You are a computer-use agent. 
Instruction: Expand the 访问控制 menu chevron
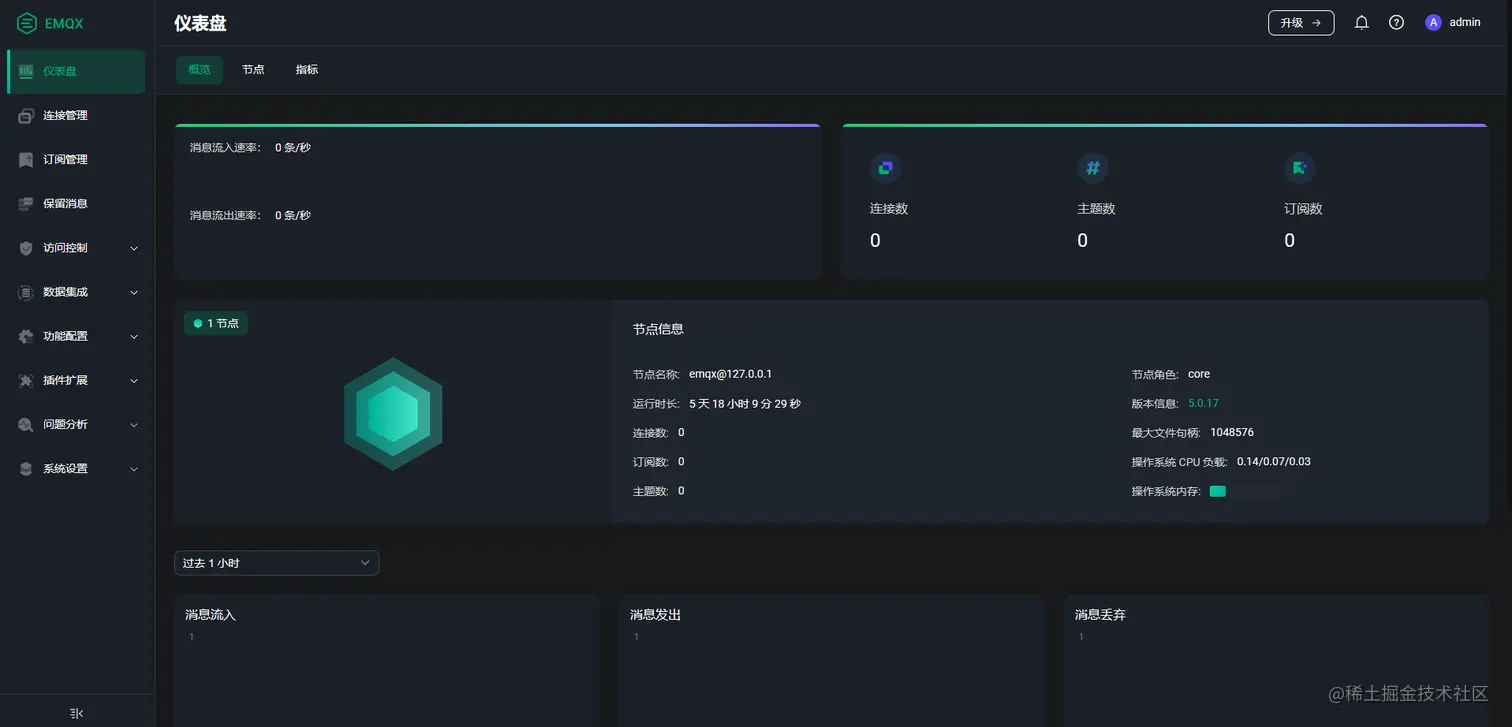click(134, 248)
